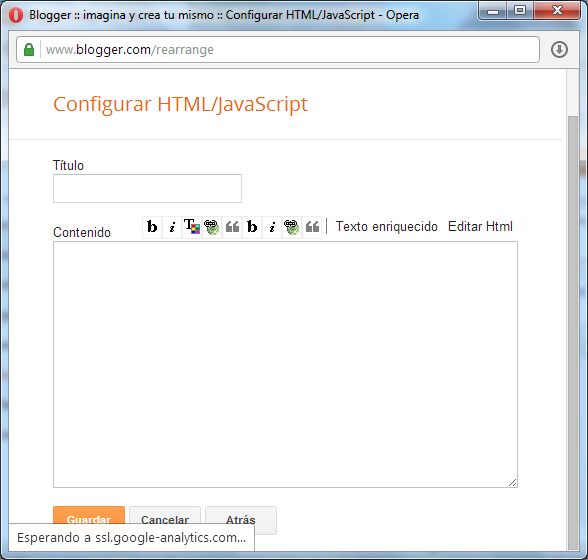Click inside the Contenido text area
The height and width of the screenshot is (560, 588).
point(285,365)
